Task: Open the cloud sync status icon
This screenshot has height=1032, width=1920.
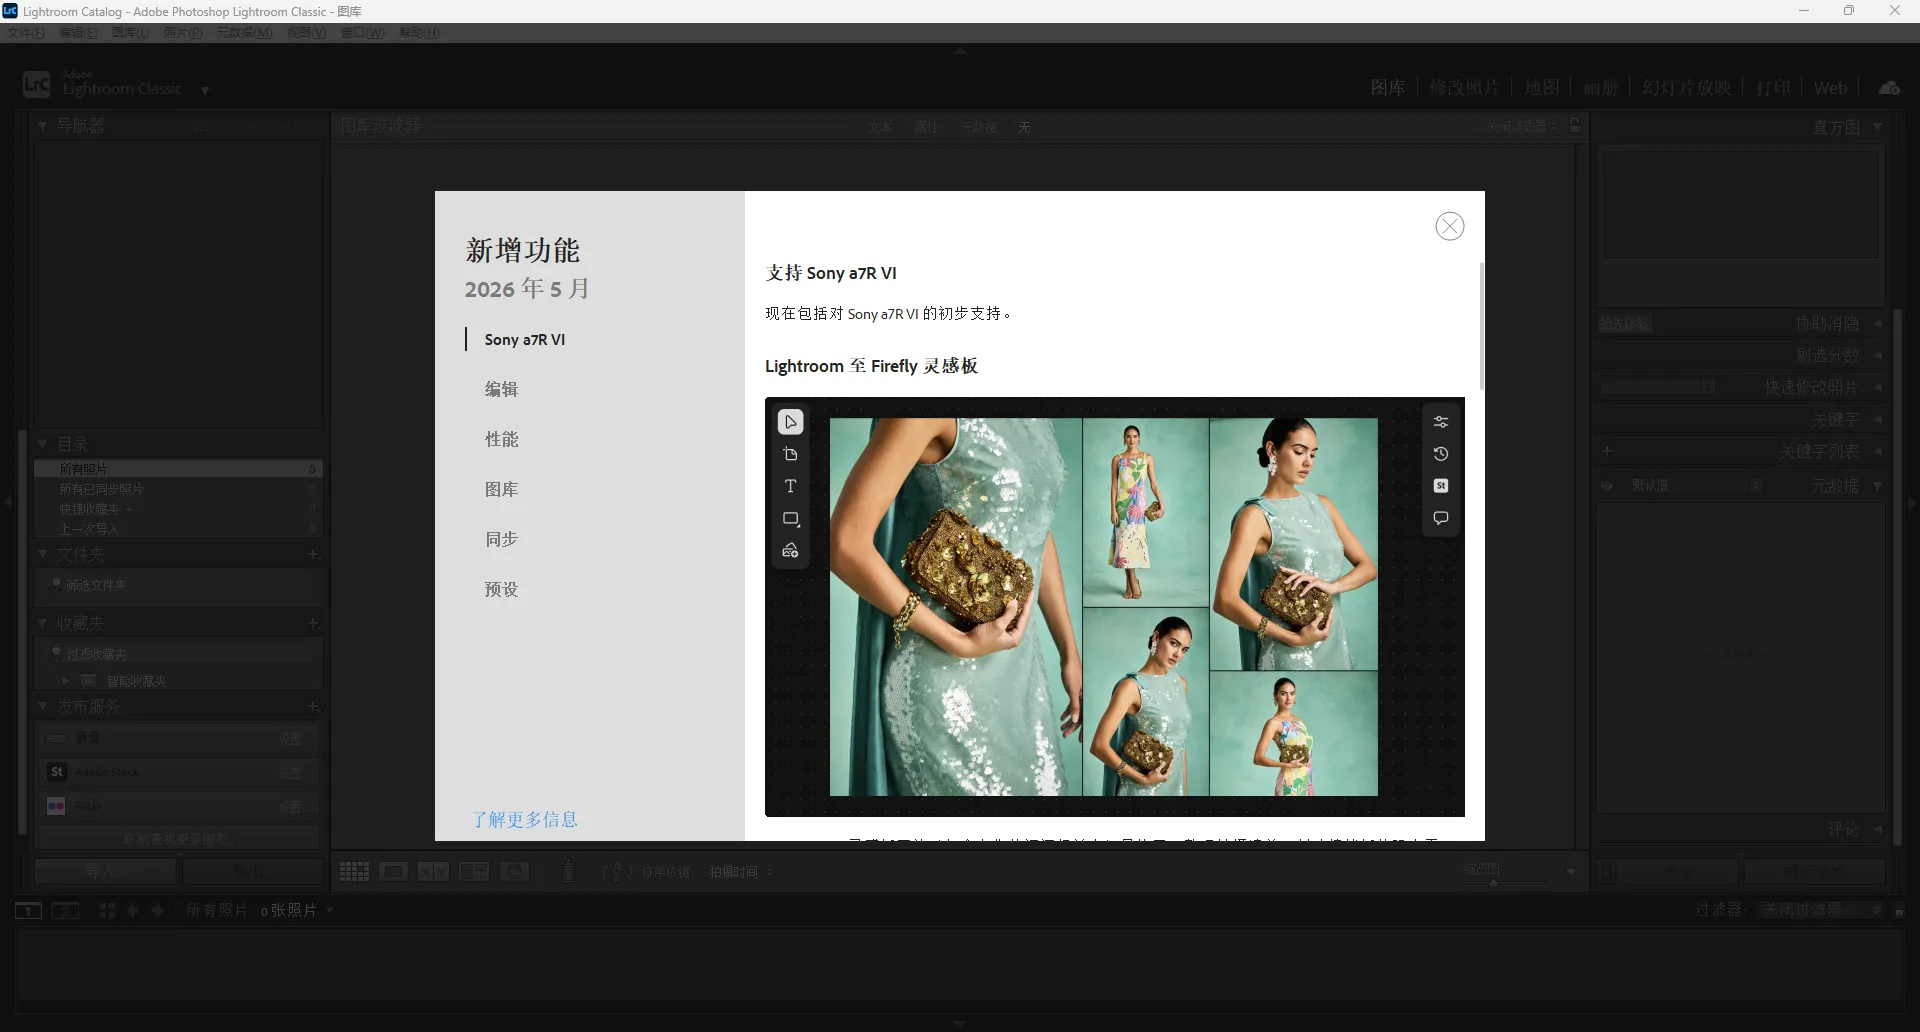Action: coord(1889,88)
